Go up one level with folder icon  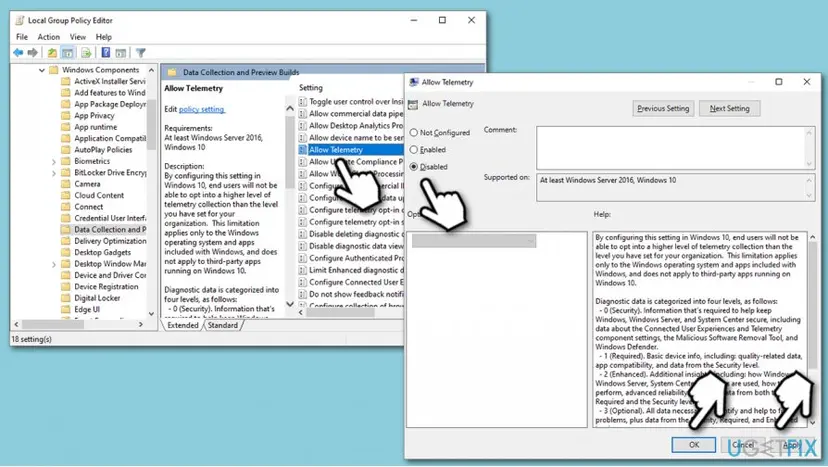click(52, 53)
